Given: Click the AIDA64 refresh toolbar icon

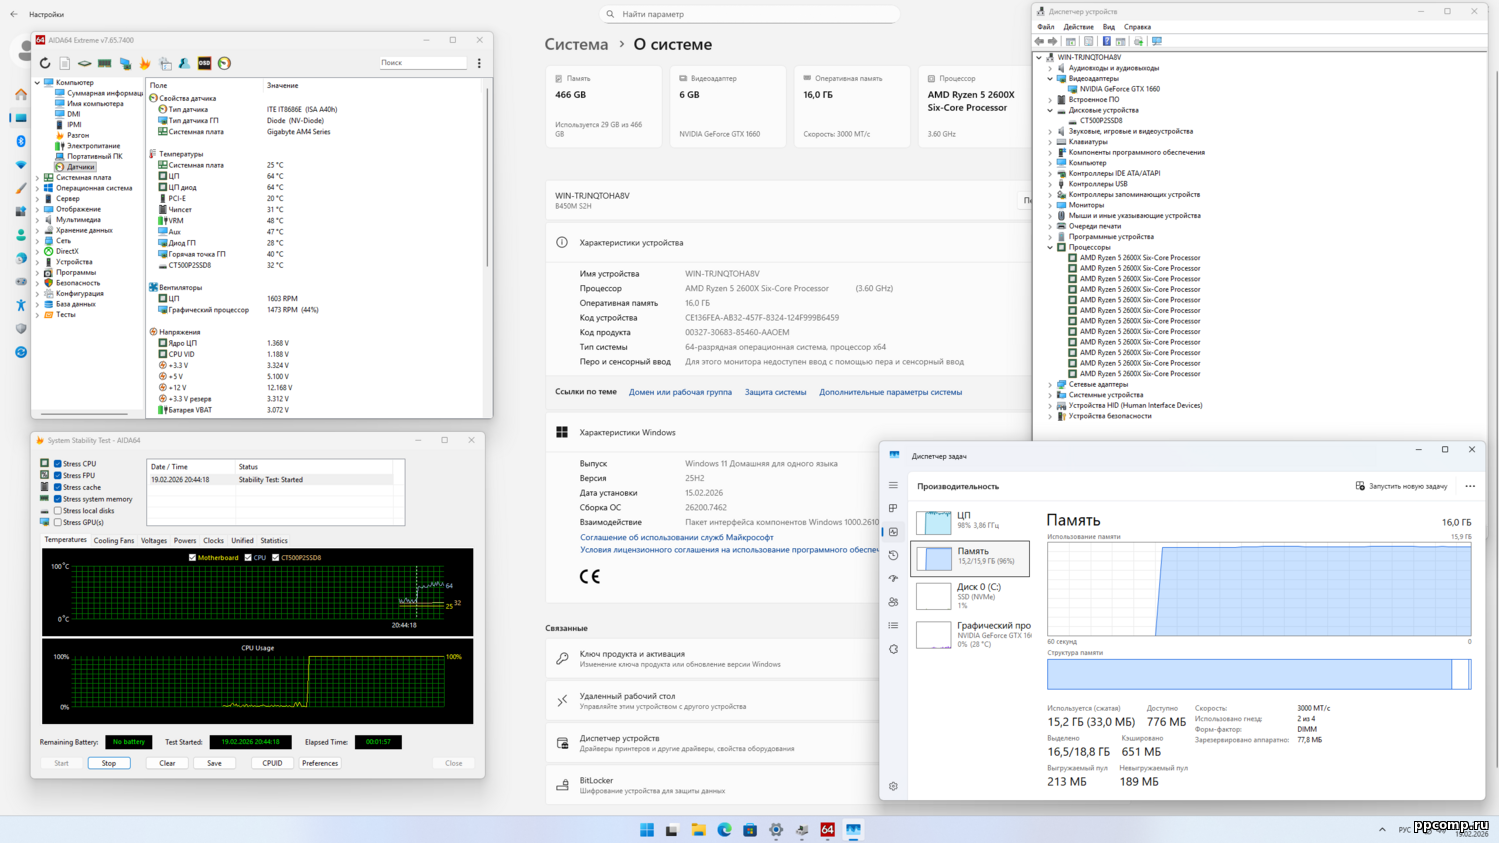Looking at the screenshot, I should 45,63.
